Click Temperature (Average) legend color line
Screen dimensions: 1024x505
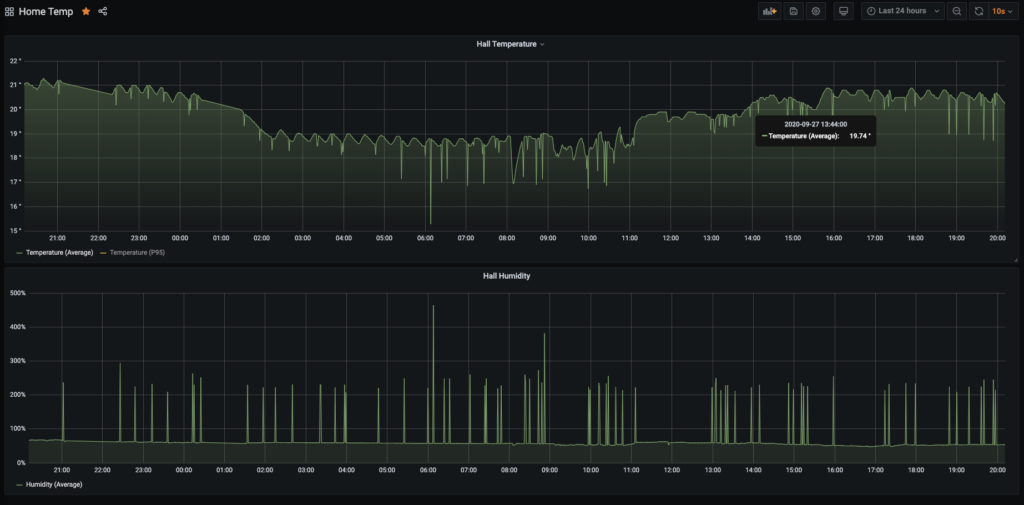tap(20, 252)
